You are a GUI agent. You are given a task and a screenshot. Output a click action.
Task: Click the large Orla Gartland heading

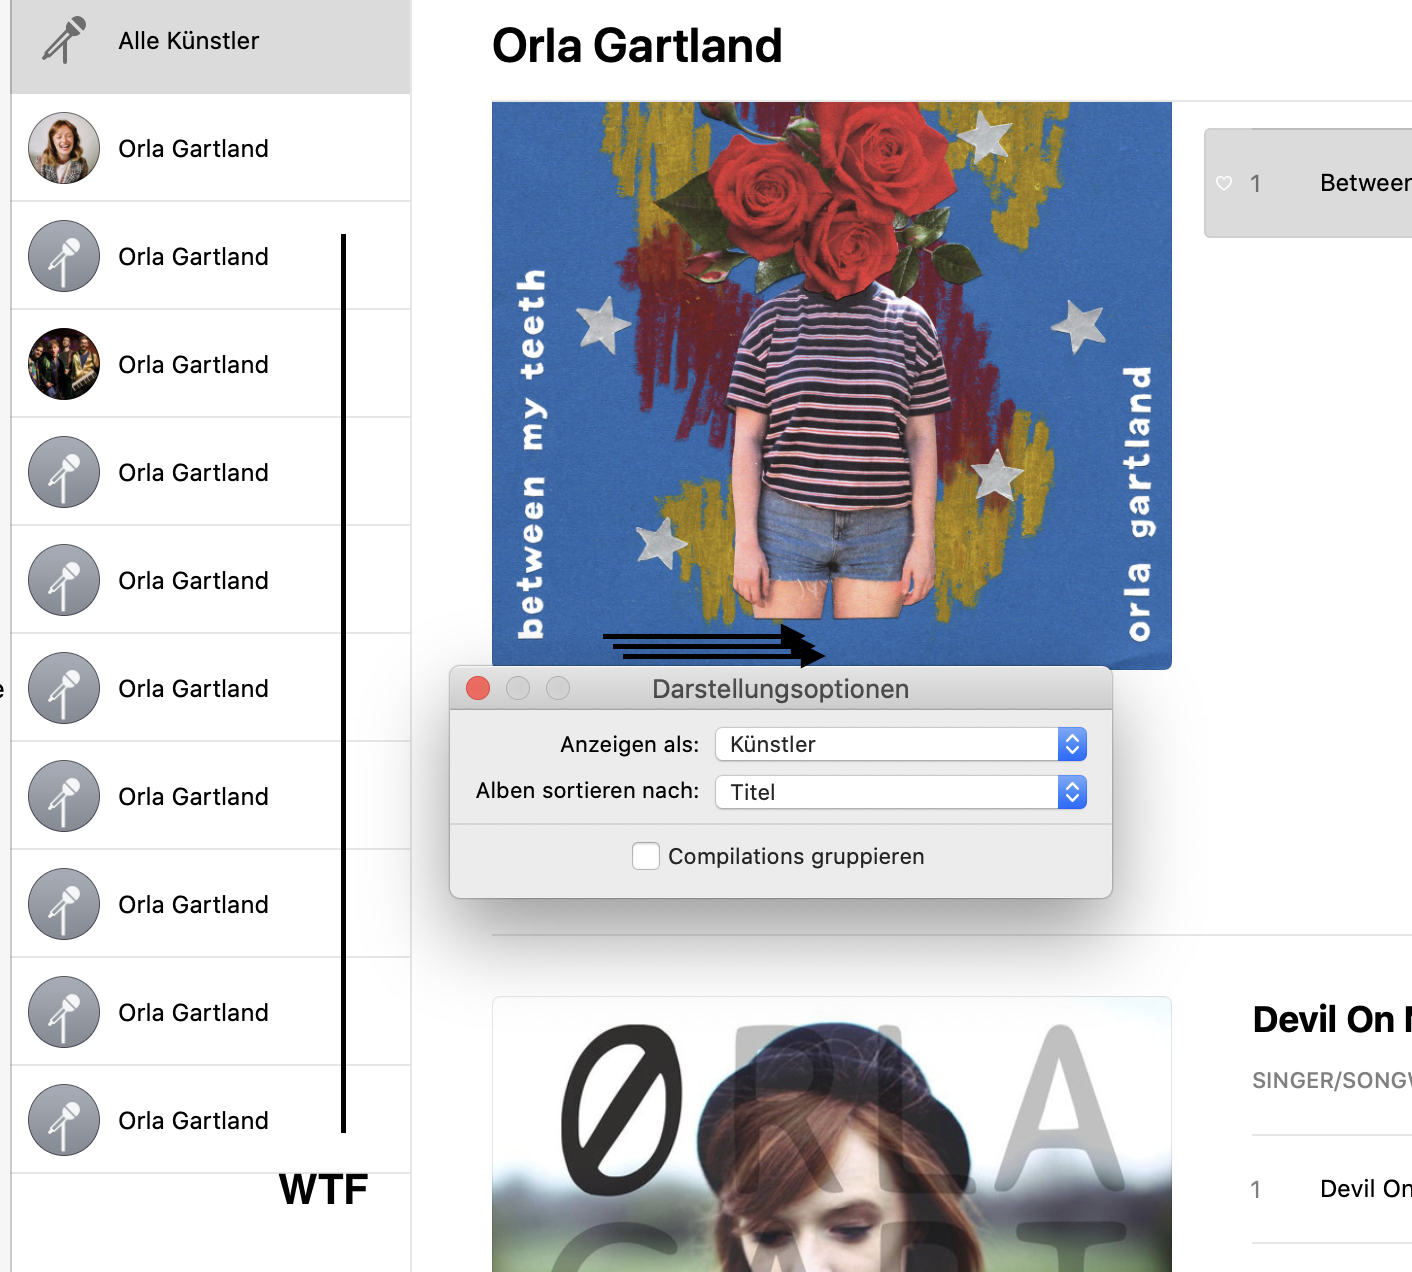tap(637, 46)
